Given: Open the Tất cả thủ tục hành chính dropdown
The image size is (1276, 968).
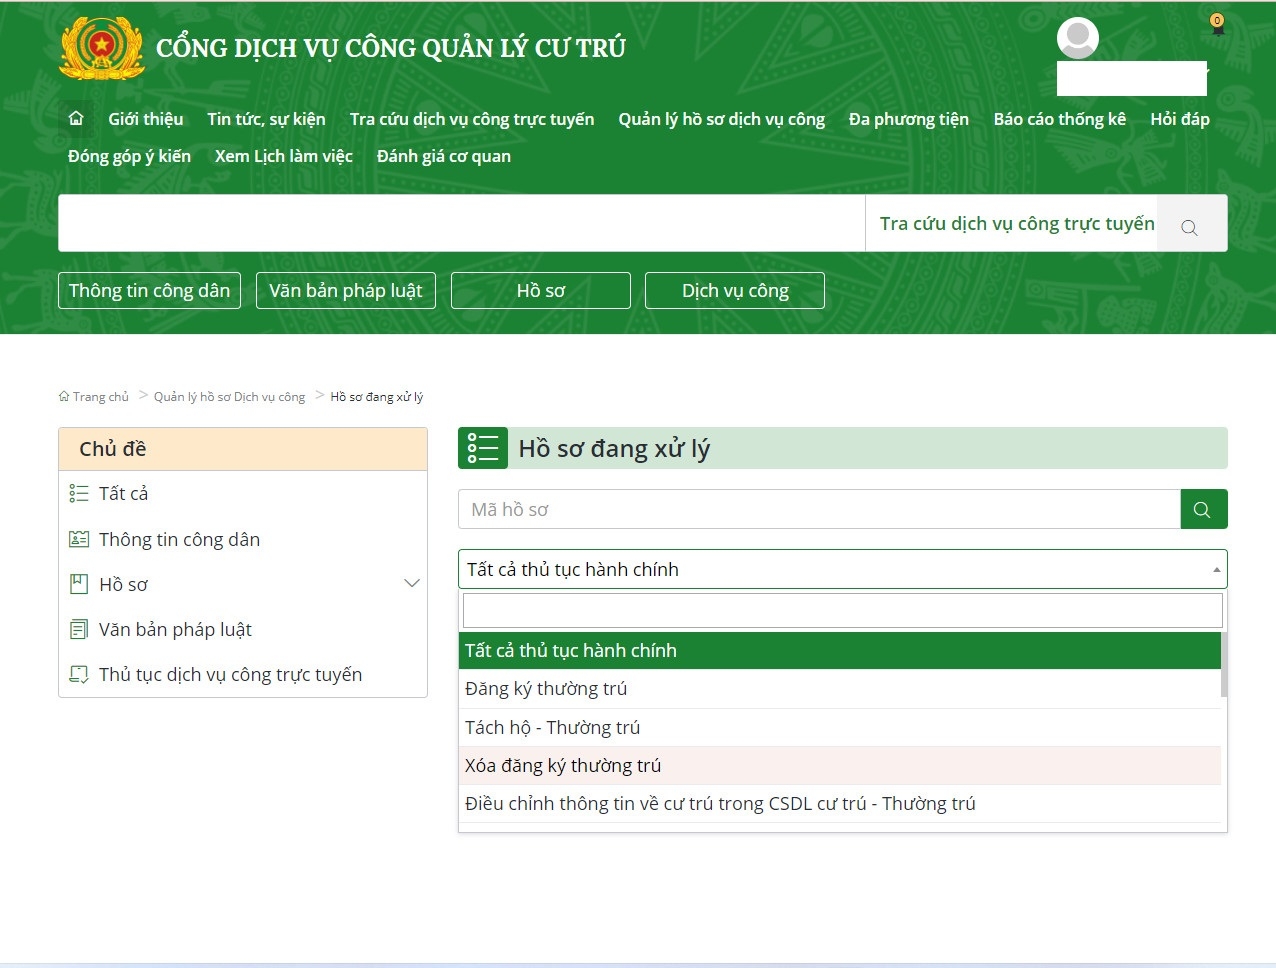Looking at the screenshot, I should 842,569.
